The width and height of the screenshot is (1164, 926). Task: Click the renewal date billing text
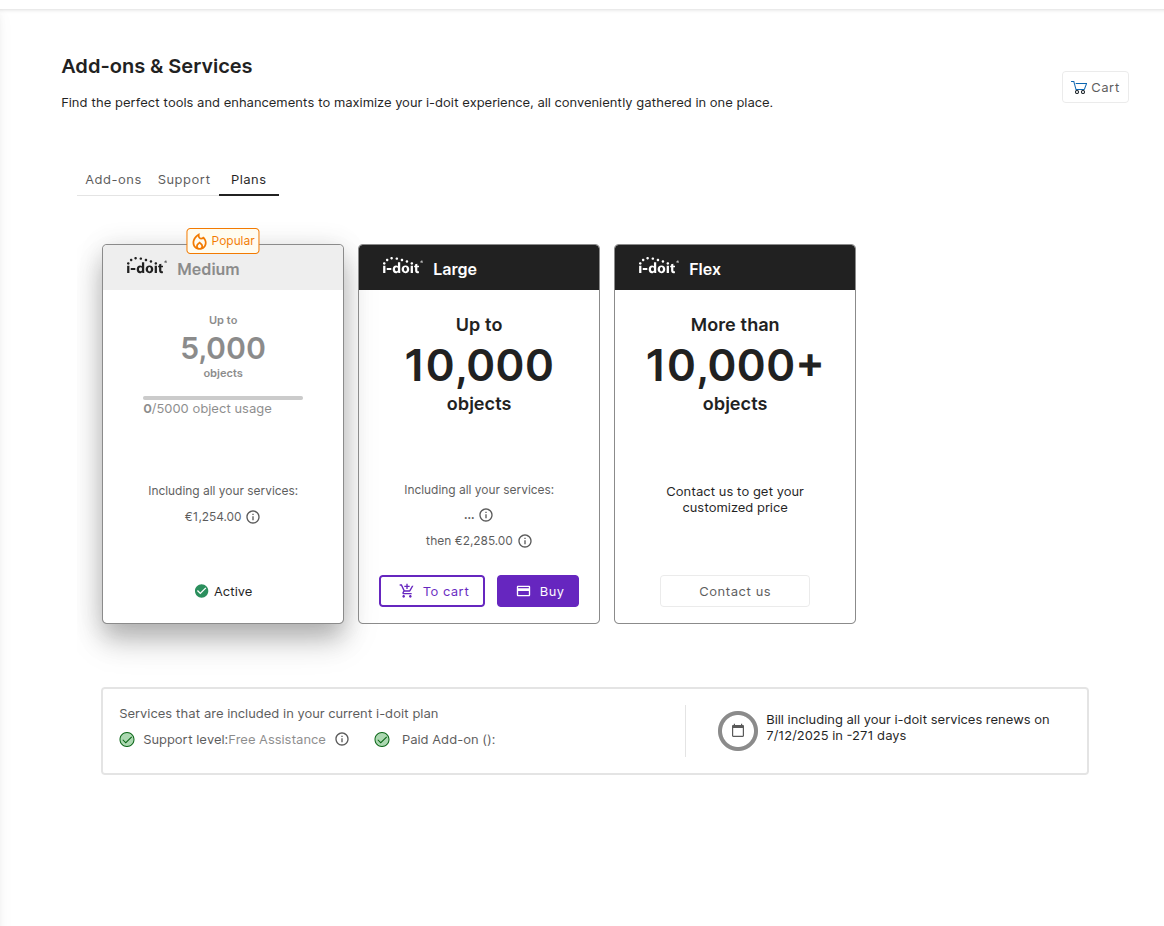(x=908, y=728)
